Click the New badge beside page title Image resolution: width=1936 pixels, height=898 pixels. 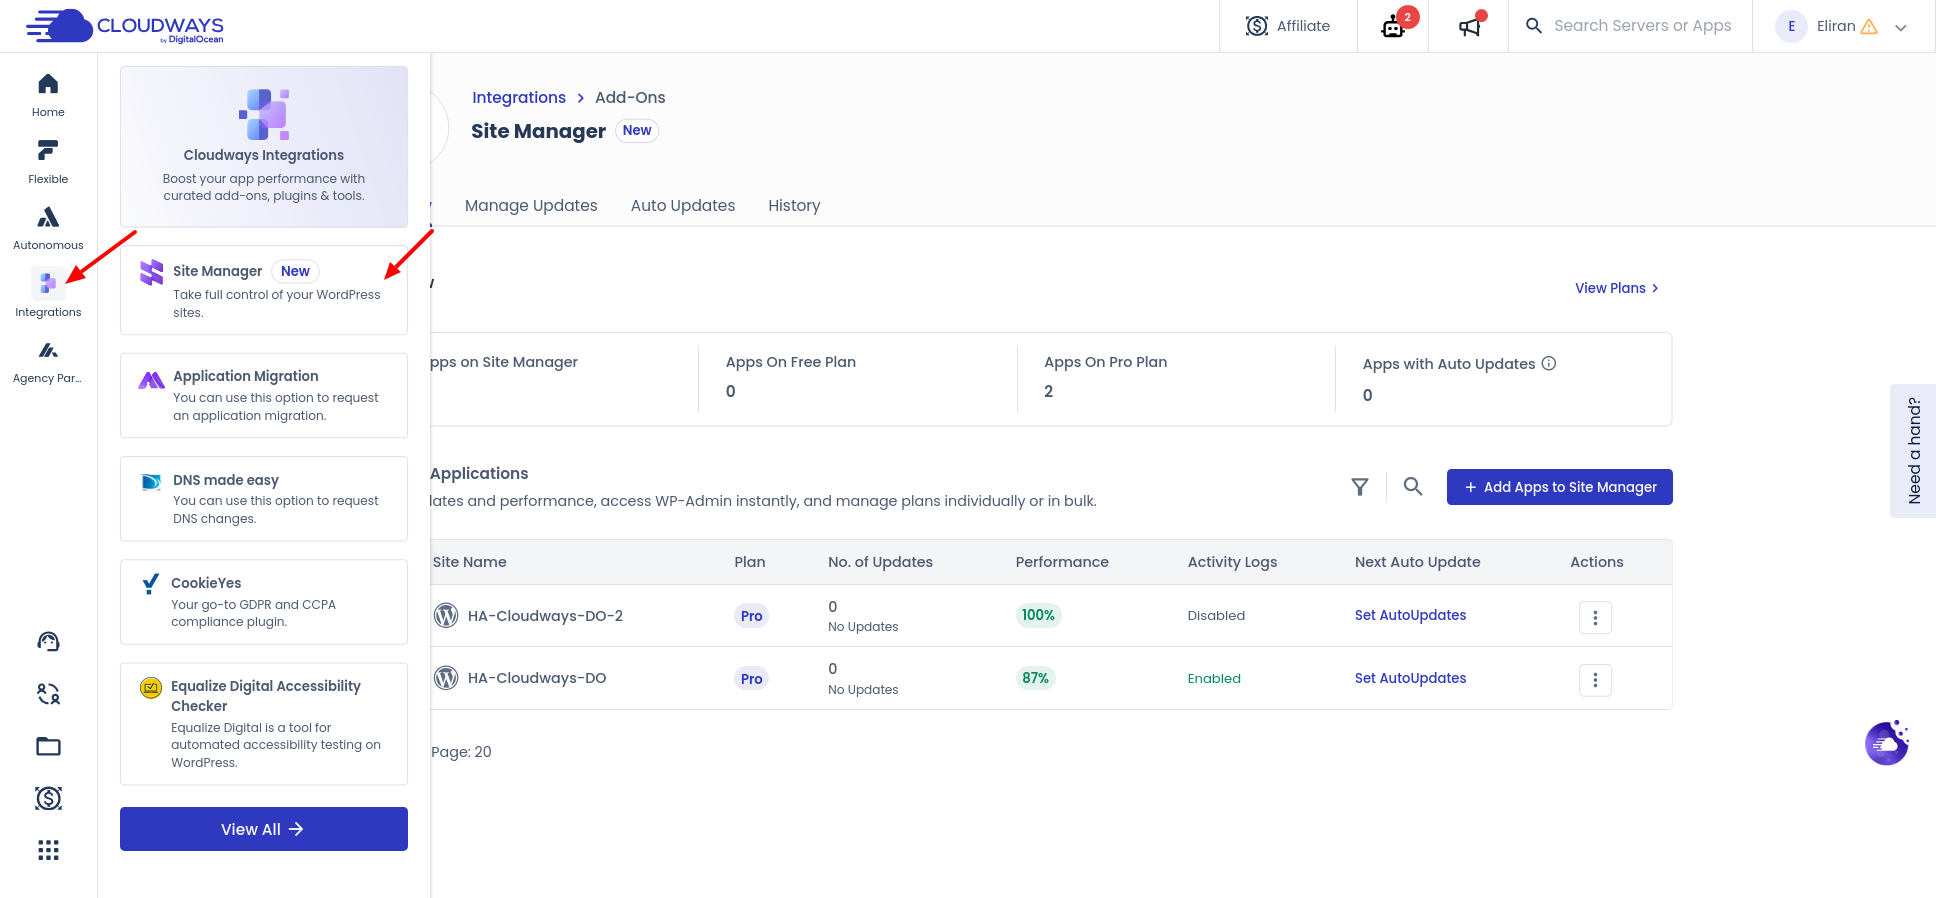637,130
